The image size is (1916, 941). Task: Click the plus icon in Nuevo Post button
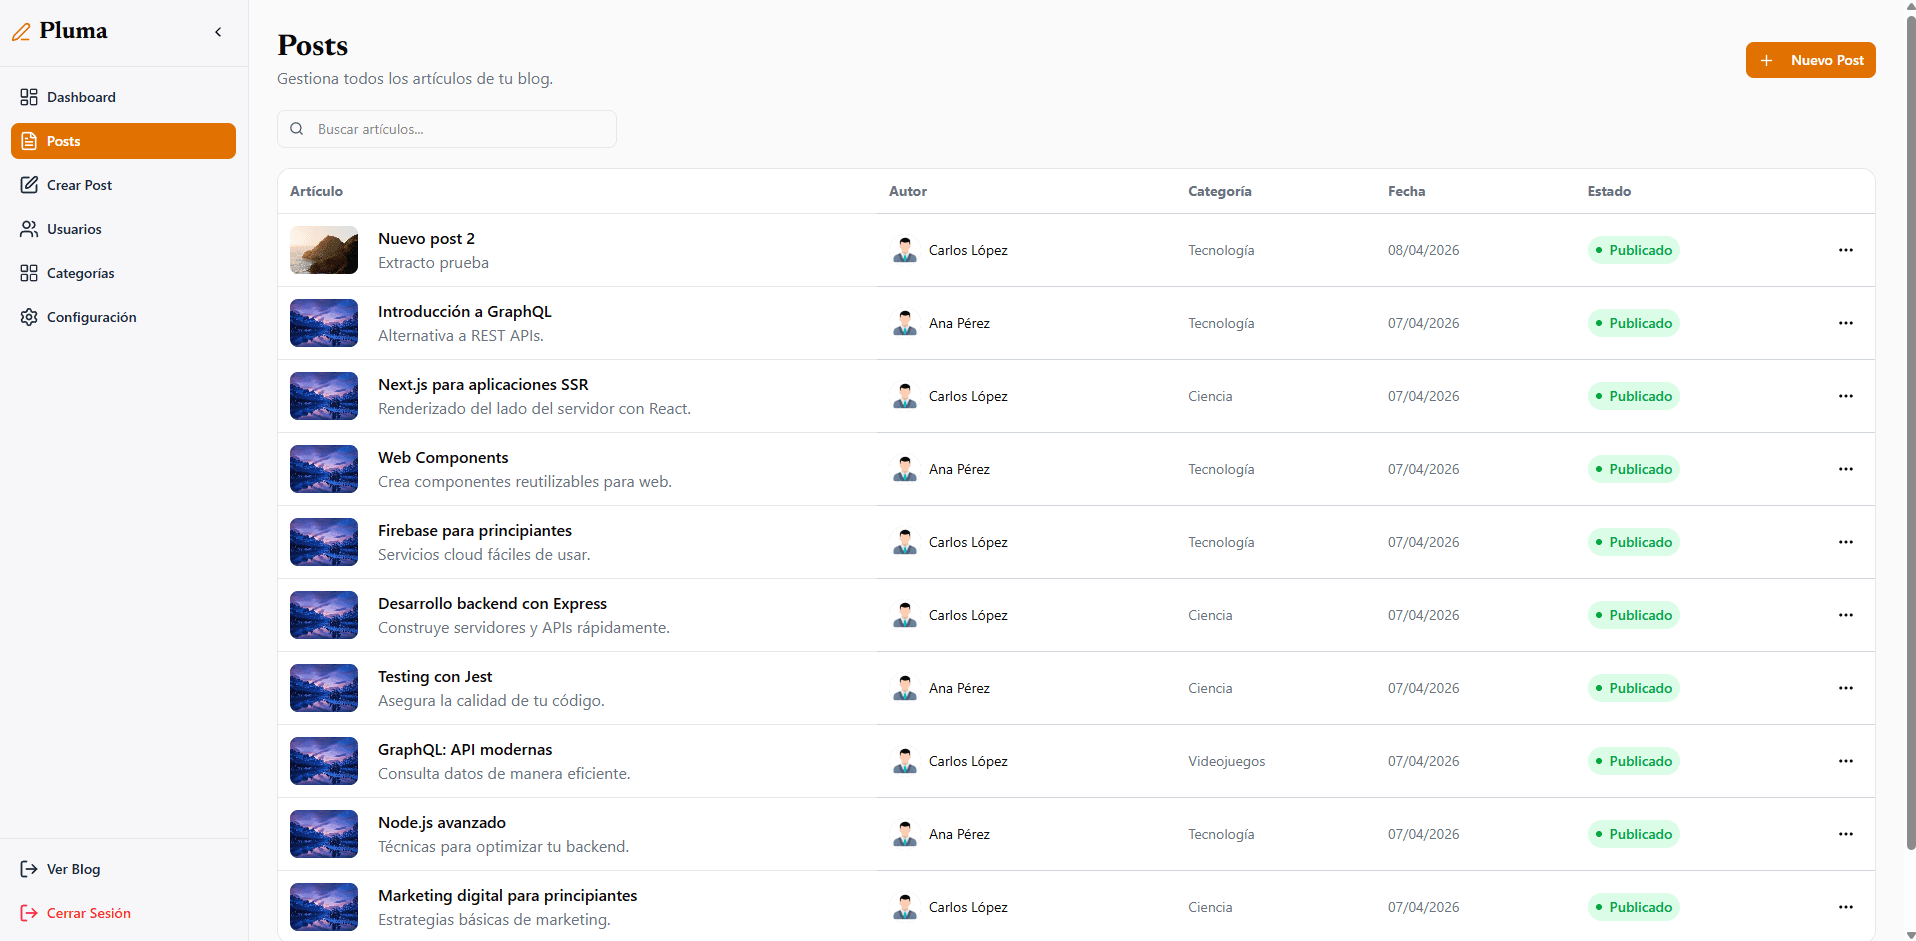pyautogui.click(x=1767, y=60)
